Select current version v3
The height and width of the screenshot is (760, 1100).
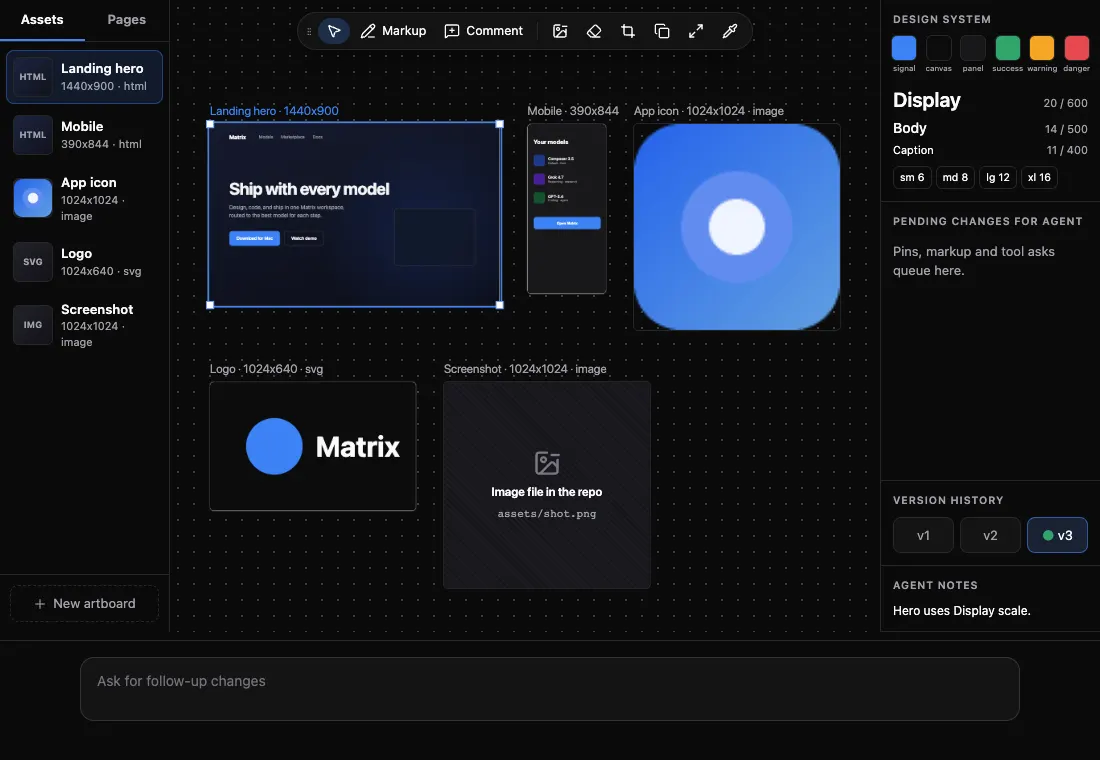(x=1057, y=535)
